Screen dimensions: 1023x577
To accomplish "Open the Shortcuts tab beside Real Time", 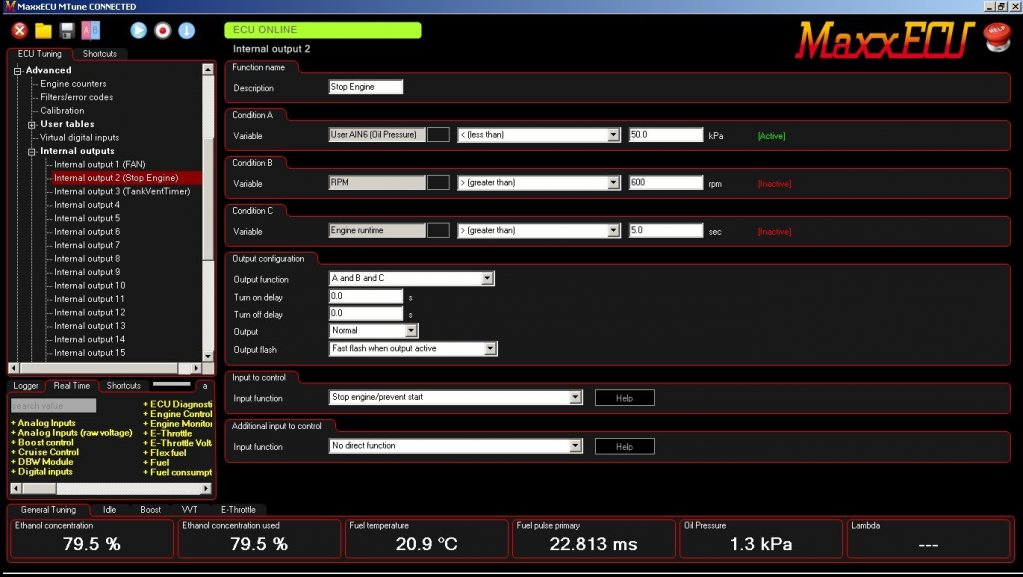I will coord(124,386).
